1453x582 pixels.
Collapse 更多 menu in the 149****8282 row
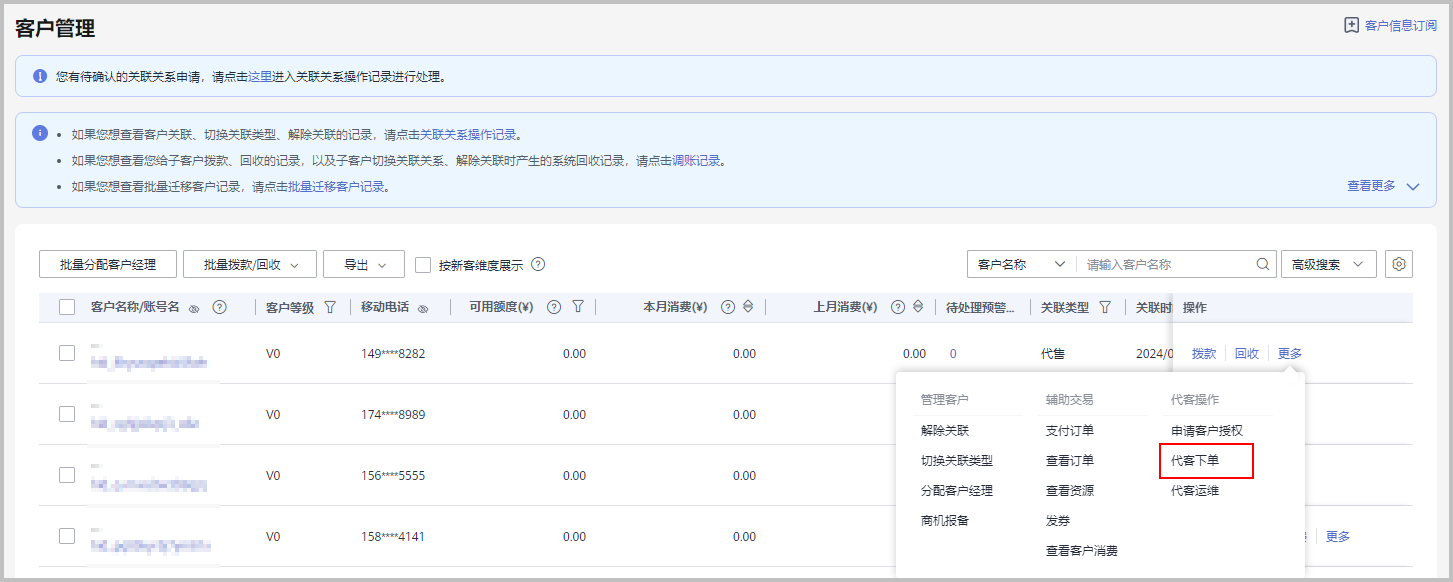[x=1290, y=353]
